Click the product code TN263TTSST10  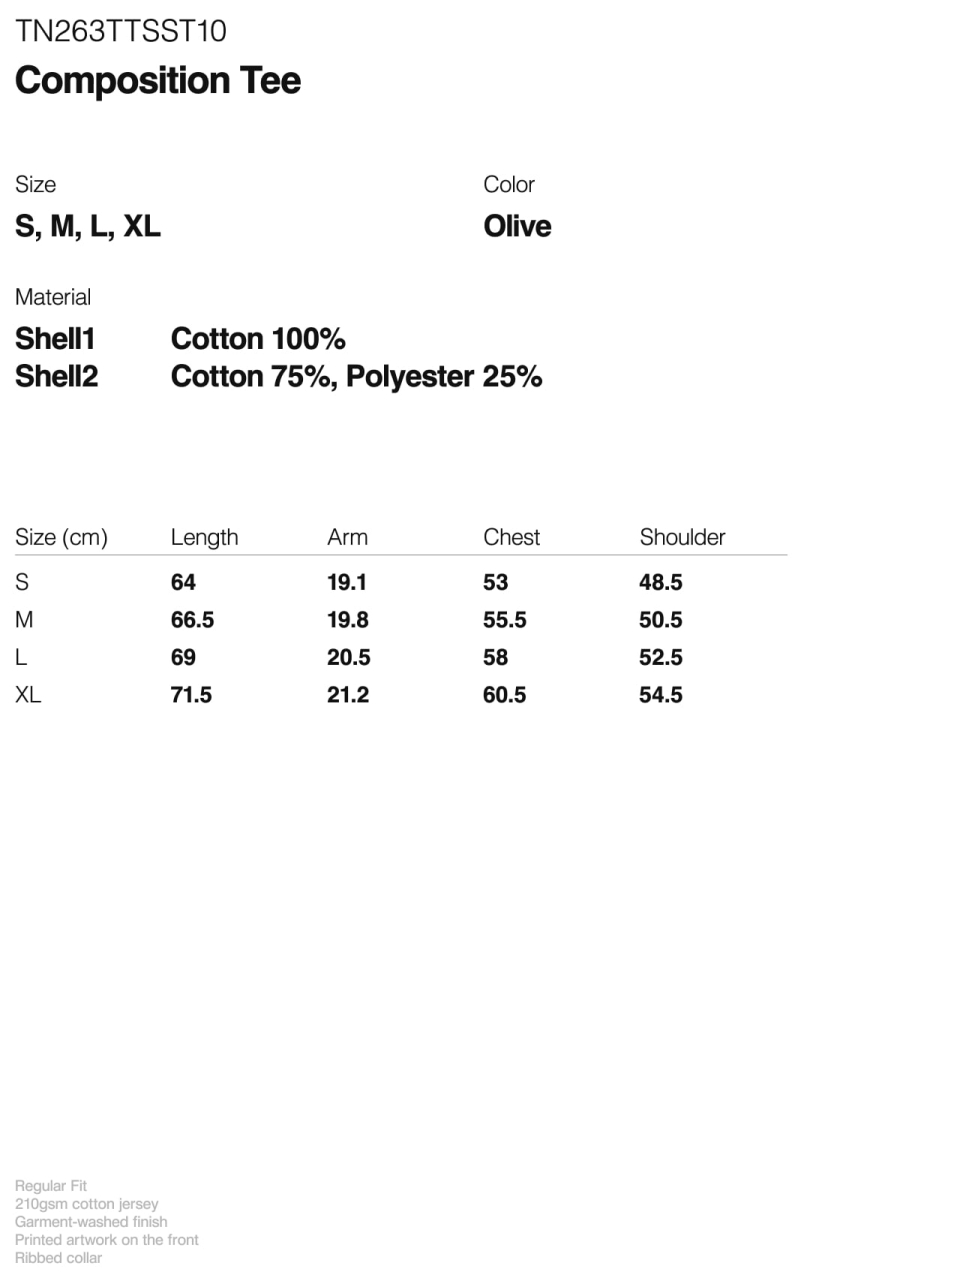click(x=121, y=31)
